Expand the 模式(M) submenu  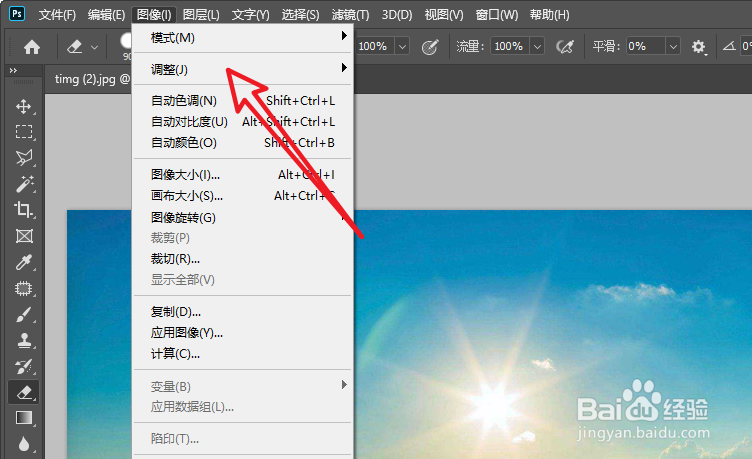(243, 37)
